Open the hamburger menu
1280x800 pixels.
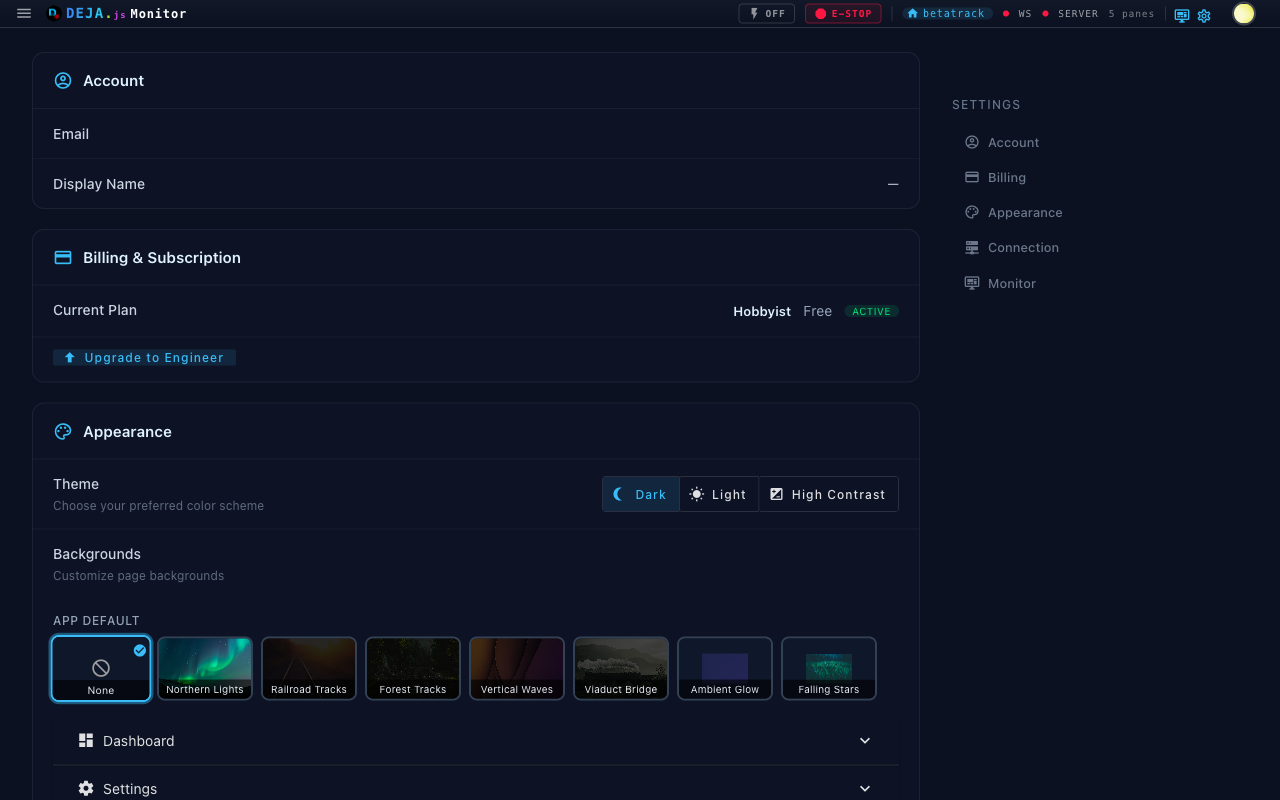23,13
